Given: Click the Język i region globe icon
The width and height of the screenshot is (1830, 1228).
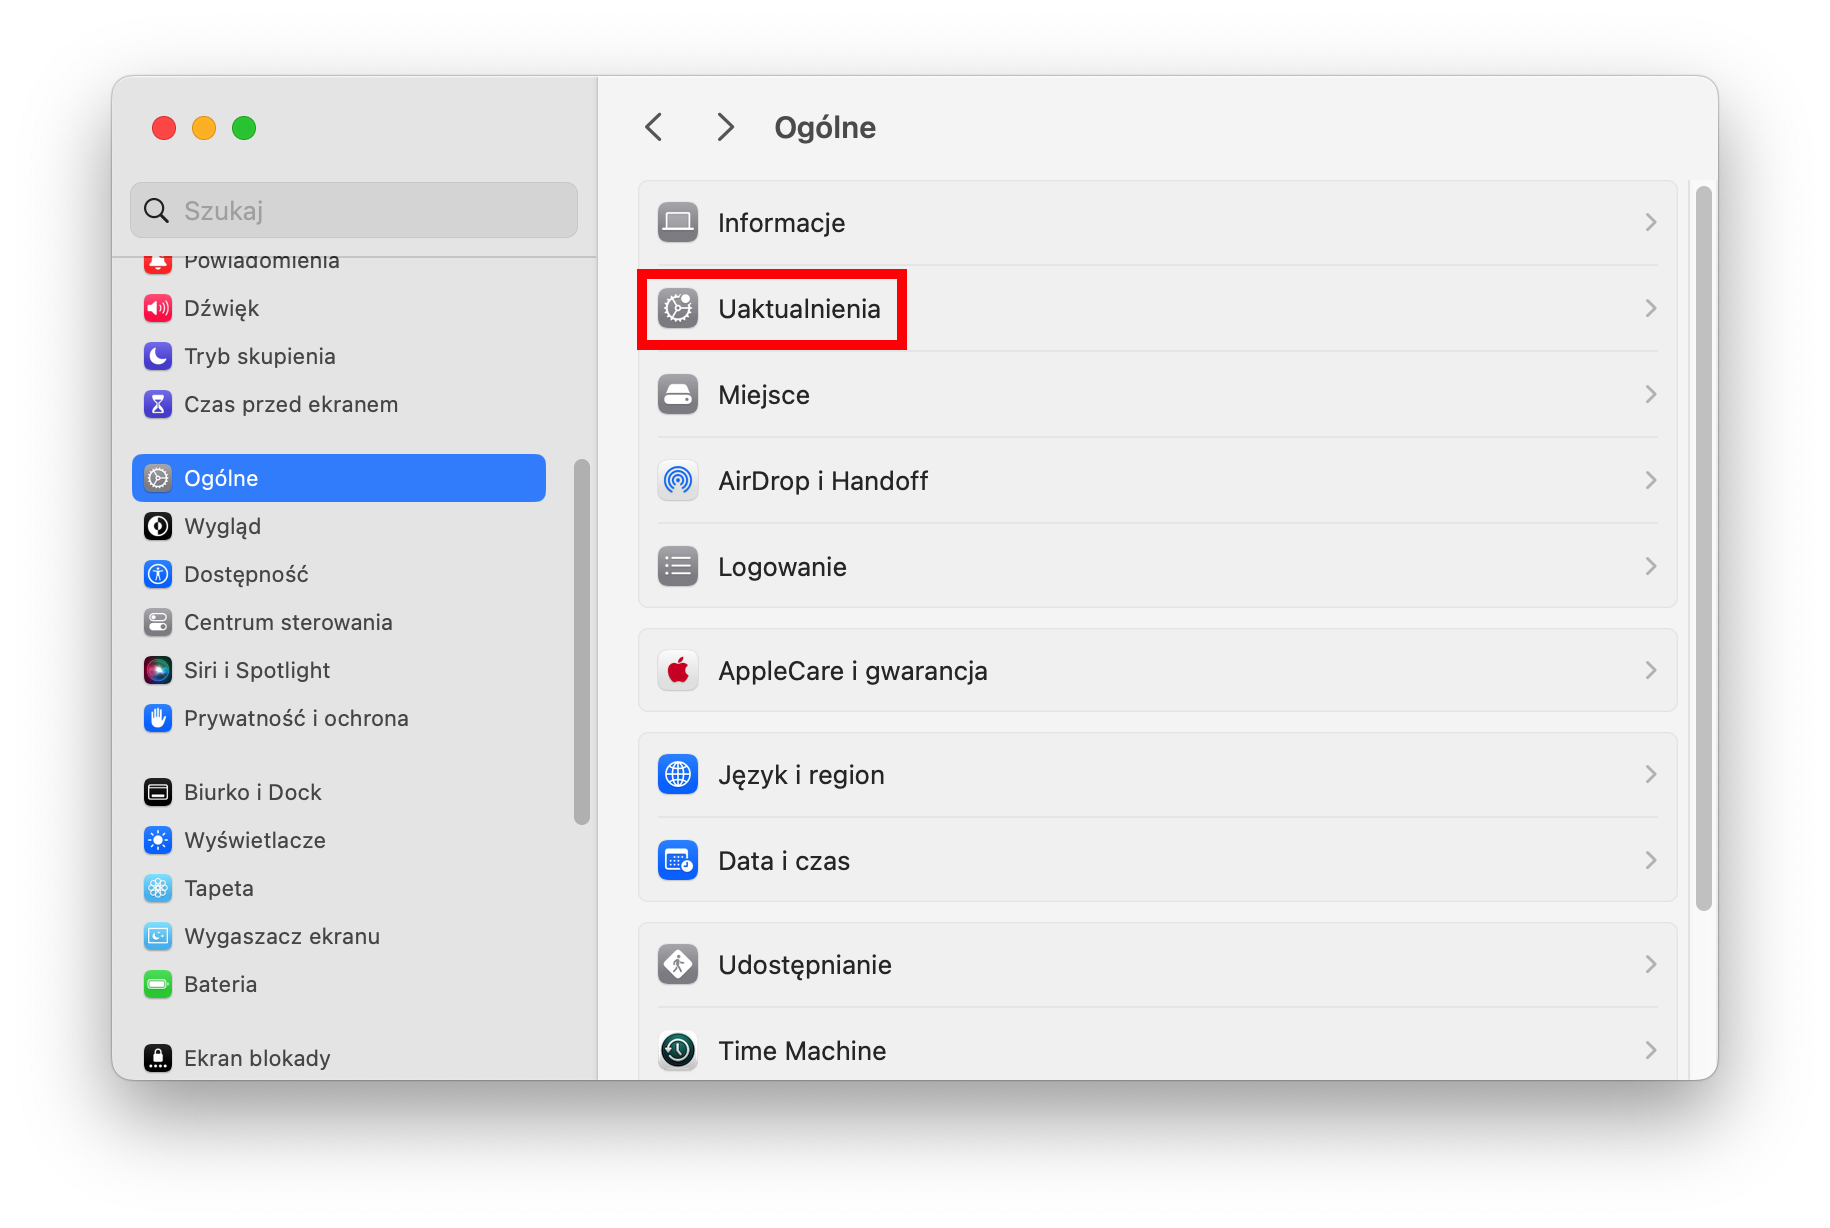Looking at the screenshot, I should coord(678,774).
